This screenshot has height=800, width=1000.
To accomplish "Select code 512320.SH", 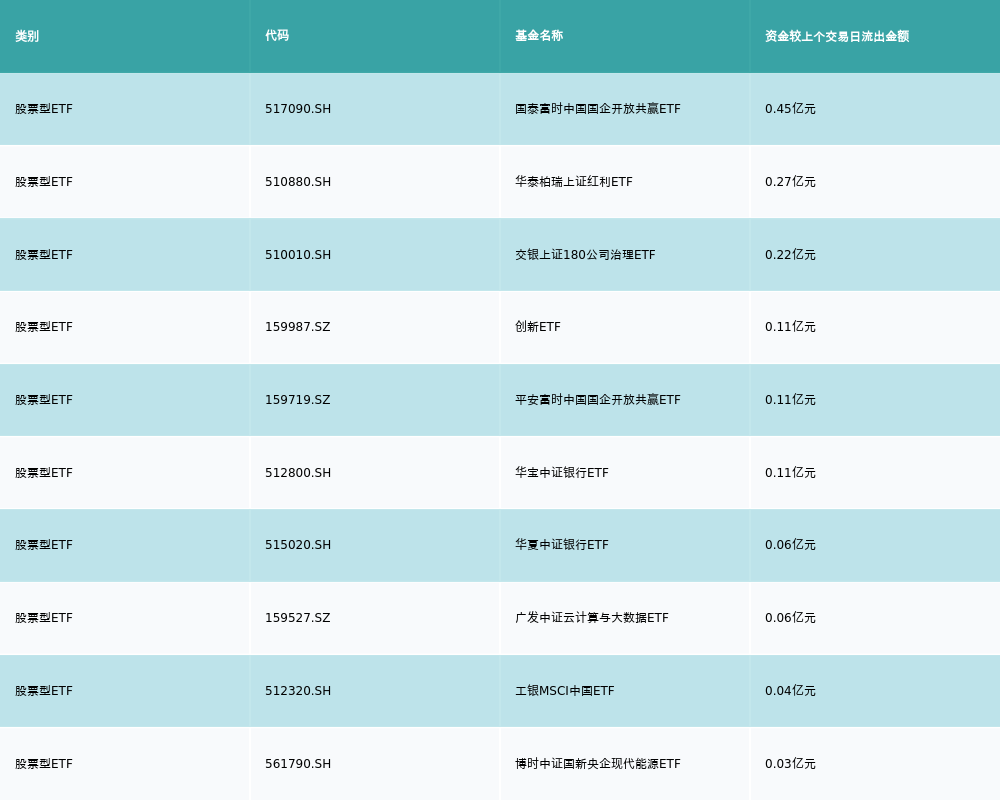I will (x=298, y=691).
